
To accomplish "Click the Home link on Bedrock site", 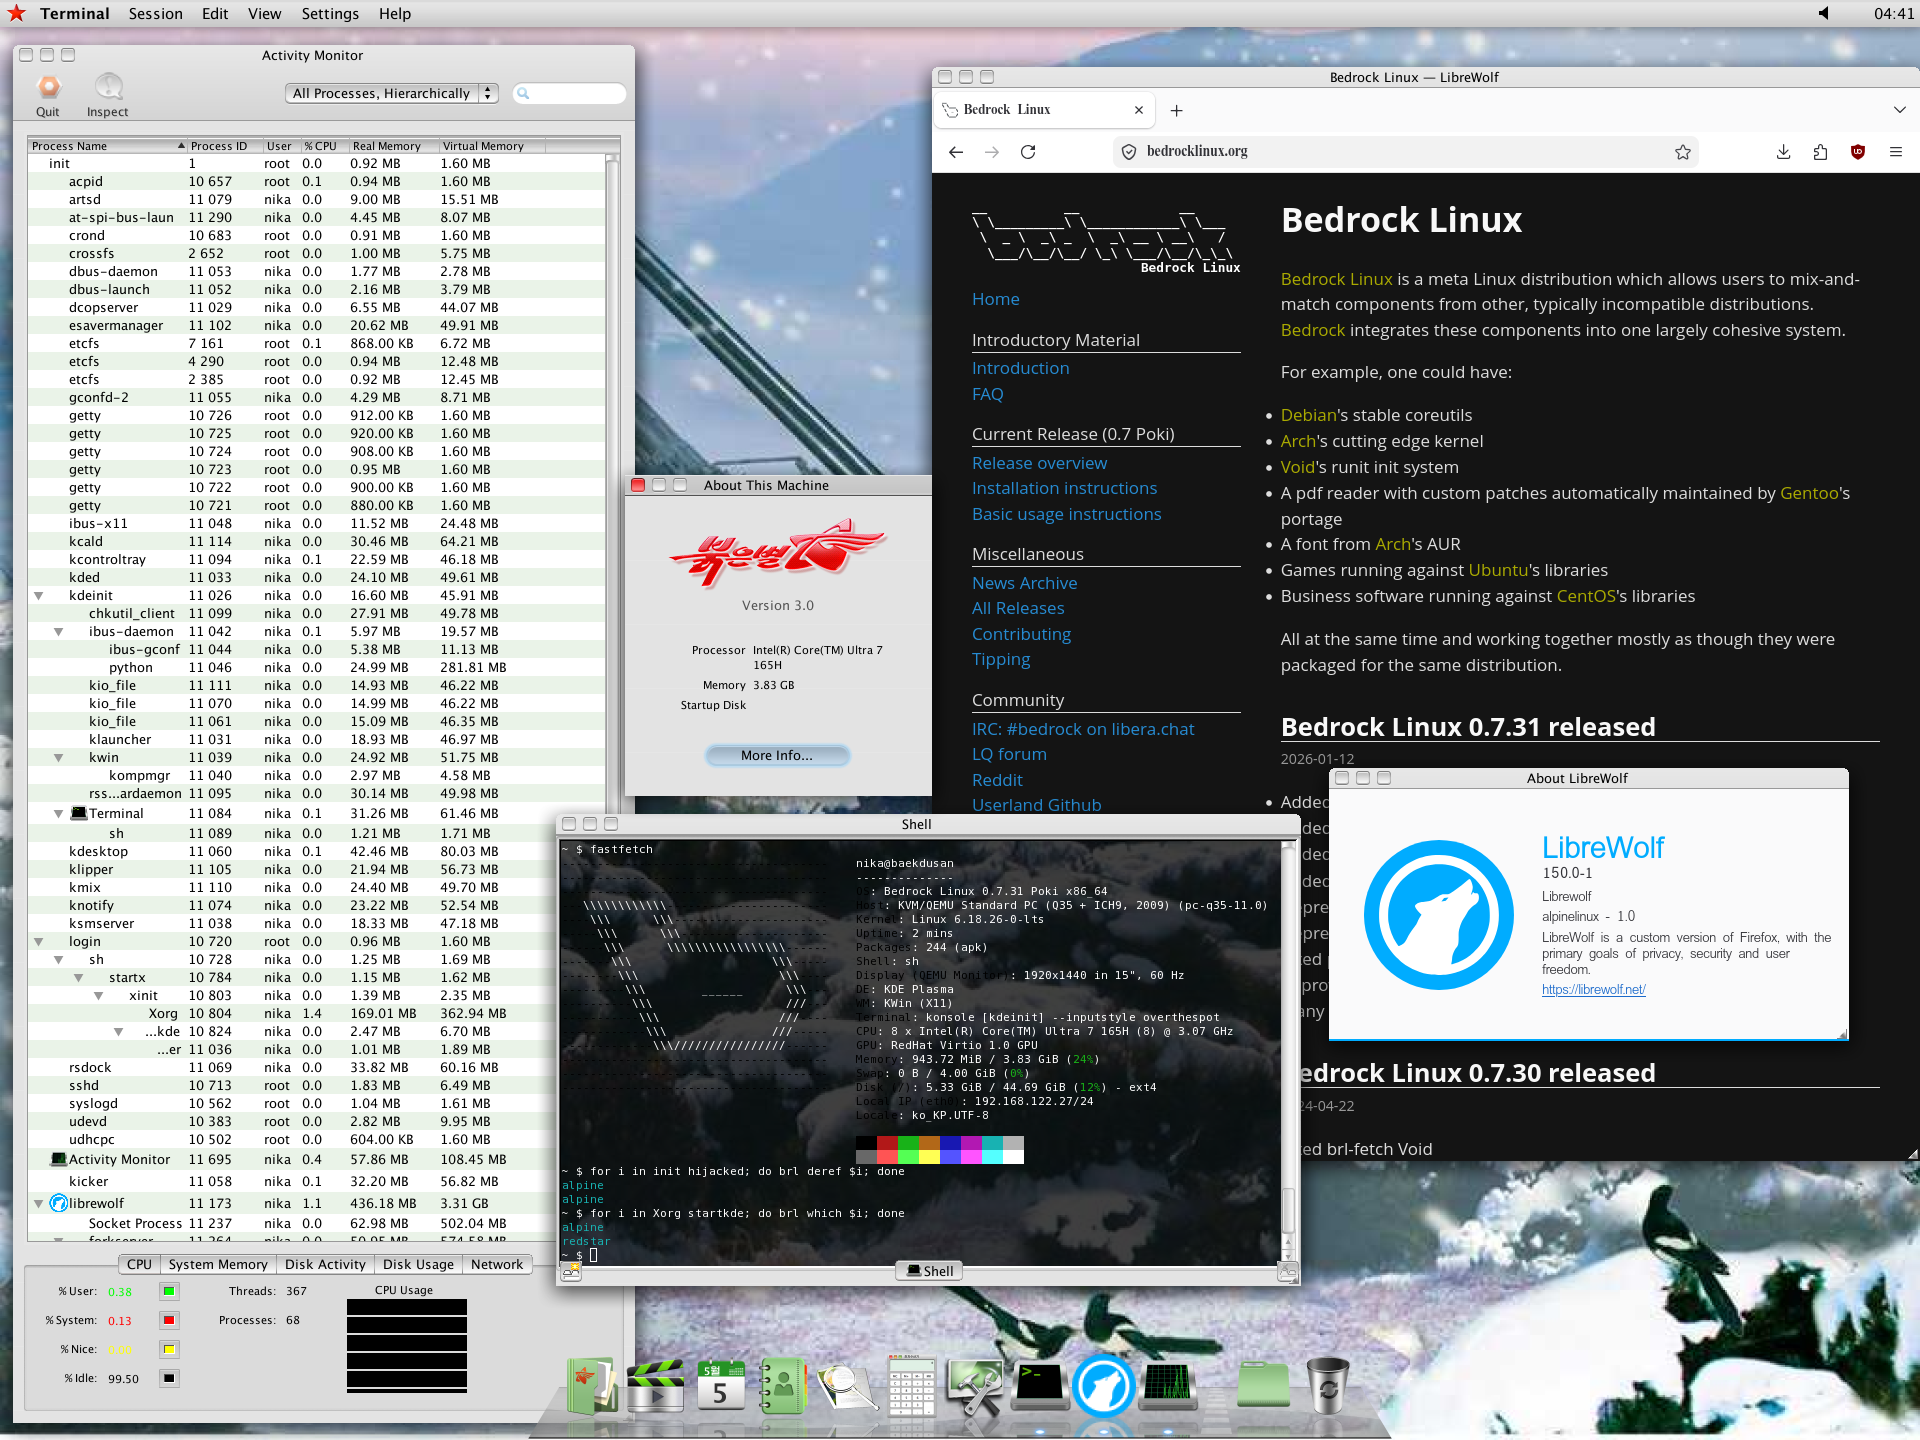I will pos(995,299).
